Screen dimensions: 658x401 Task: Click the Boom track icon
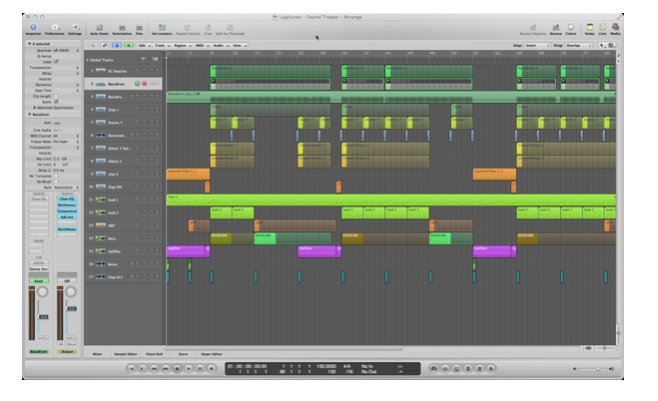pyautogui.click(x=100, y=264)
